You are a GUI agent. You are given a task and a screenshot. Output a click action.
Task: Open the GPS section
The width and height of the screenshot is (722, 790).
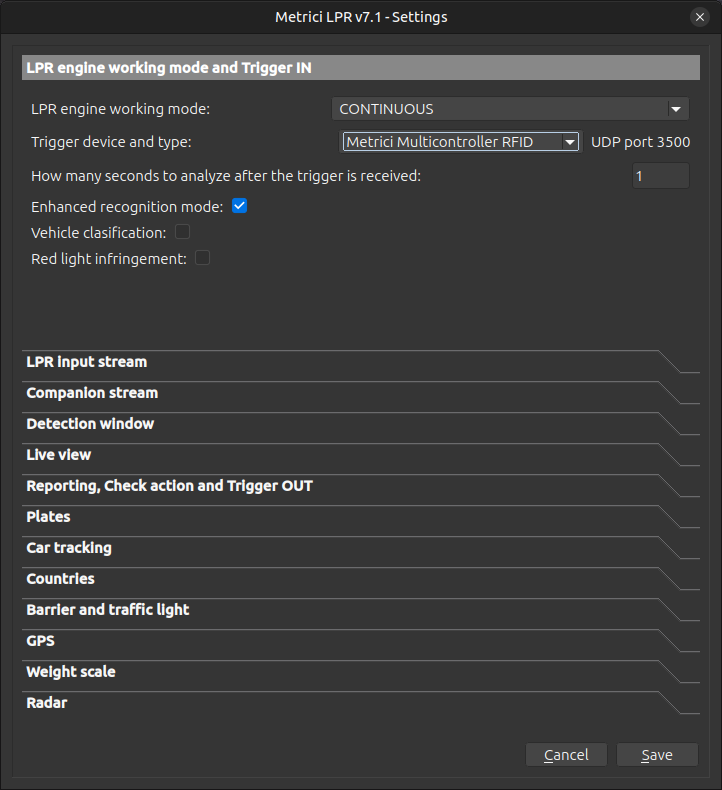pos(361,641)
